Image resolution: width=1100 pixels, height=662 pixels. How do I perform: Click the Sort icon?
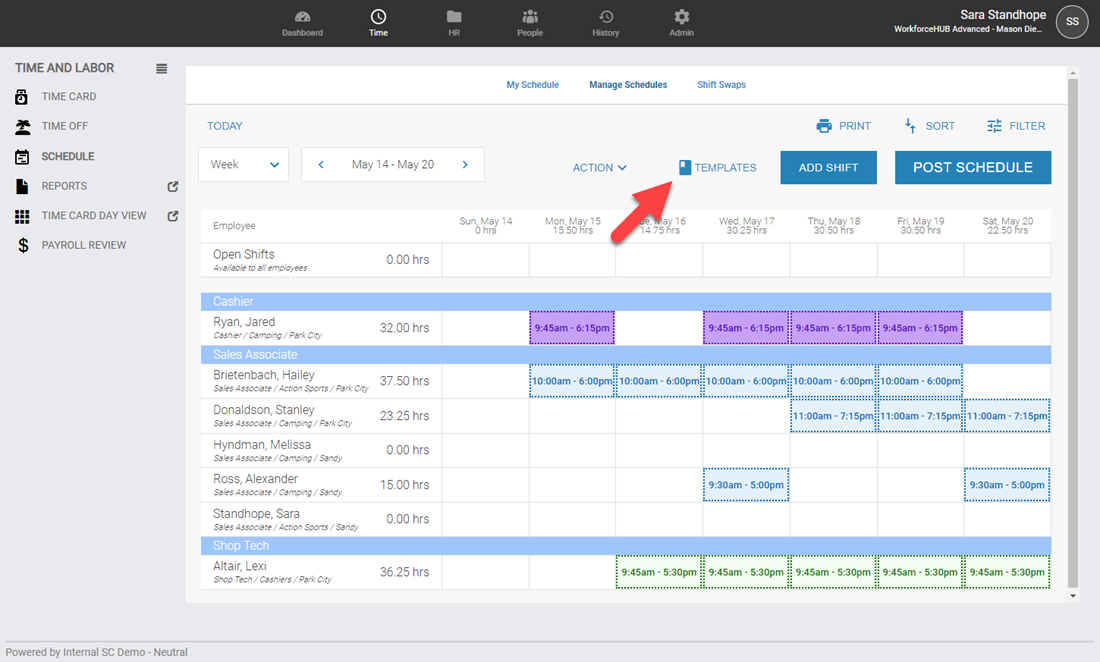(x=910, y=126)
